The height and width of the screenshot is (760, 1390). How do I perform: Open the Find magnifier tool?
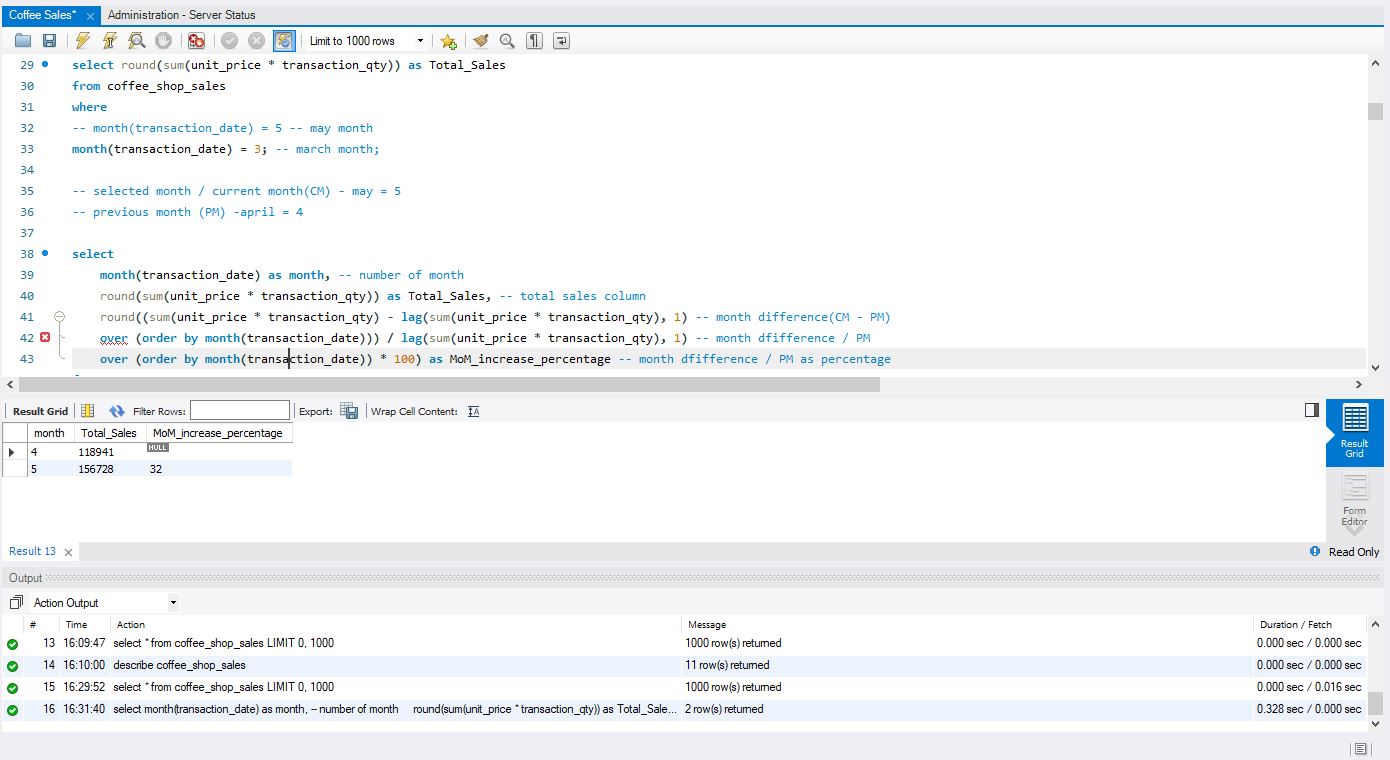(507, 41)
